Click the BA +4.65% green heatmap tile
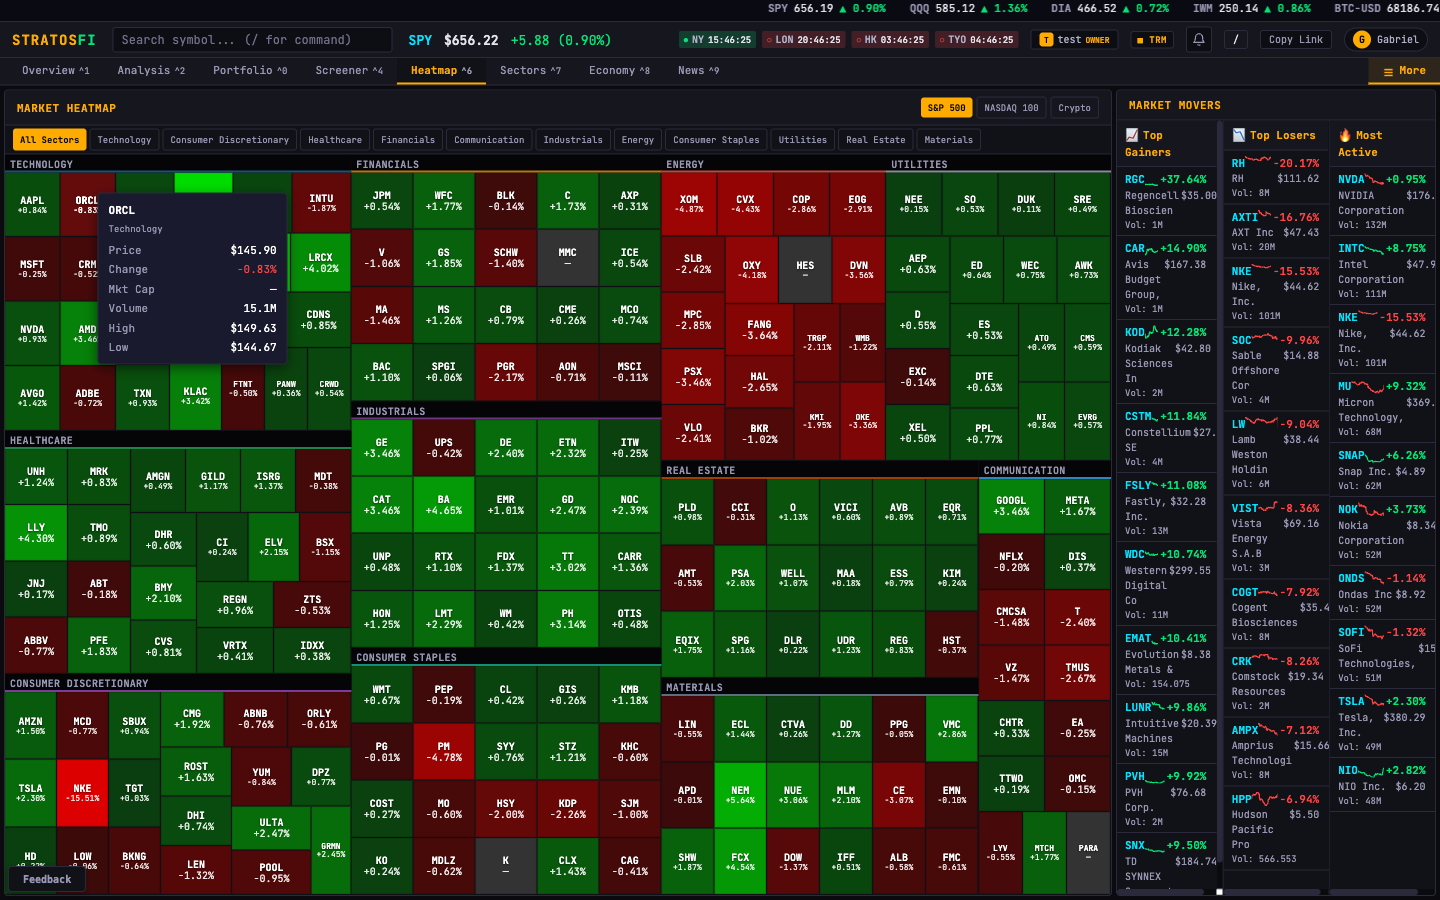The height and width of the screenshot is (900, 1440). click(x=443, y=504)
